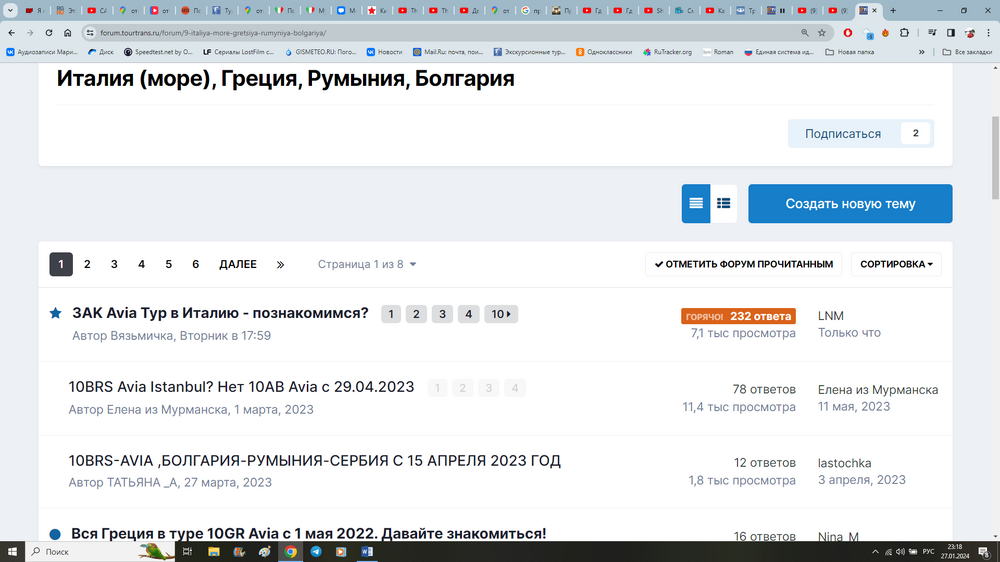Image resolution: width=1000 pixels, height=562 pixels.
Task: Open topic 10BRS Avia Istanbul thread
Action: pos(241,387)
